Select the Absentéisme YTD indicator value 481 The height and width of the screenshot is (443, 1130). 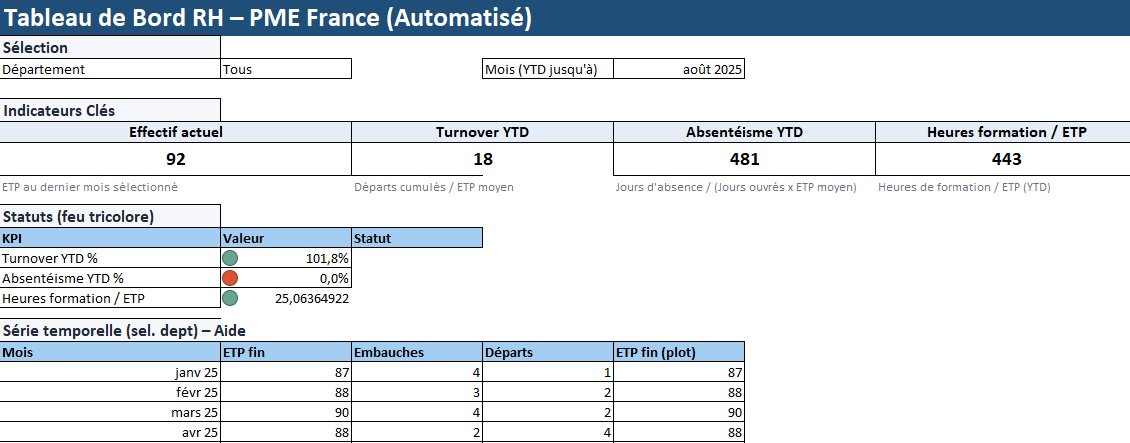pyautogui.click(x=744, y=159)
